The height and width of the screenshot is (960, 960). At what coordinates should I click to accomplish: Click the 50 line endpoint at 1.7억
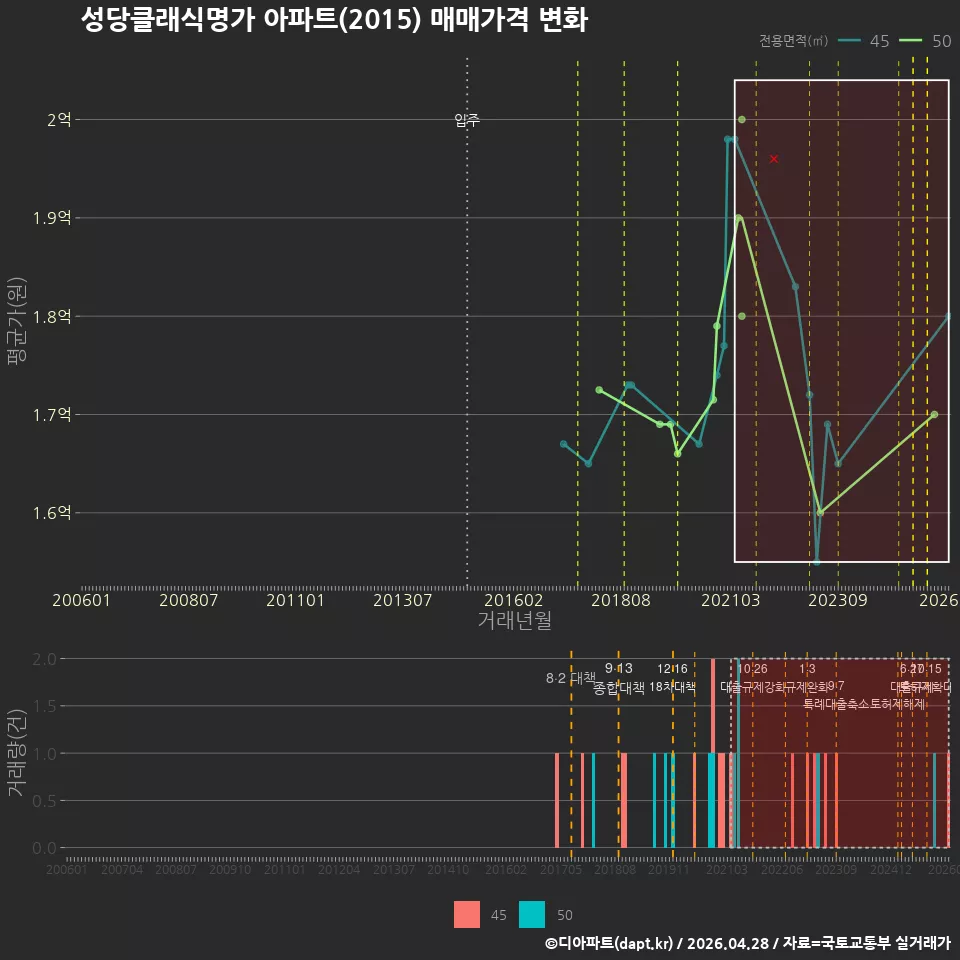click(934, 414)
